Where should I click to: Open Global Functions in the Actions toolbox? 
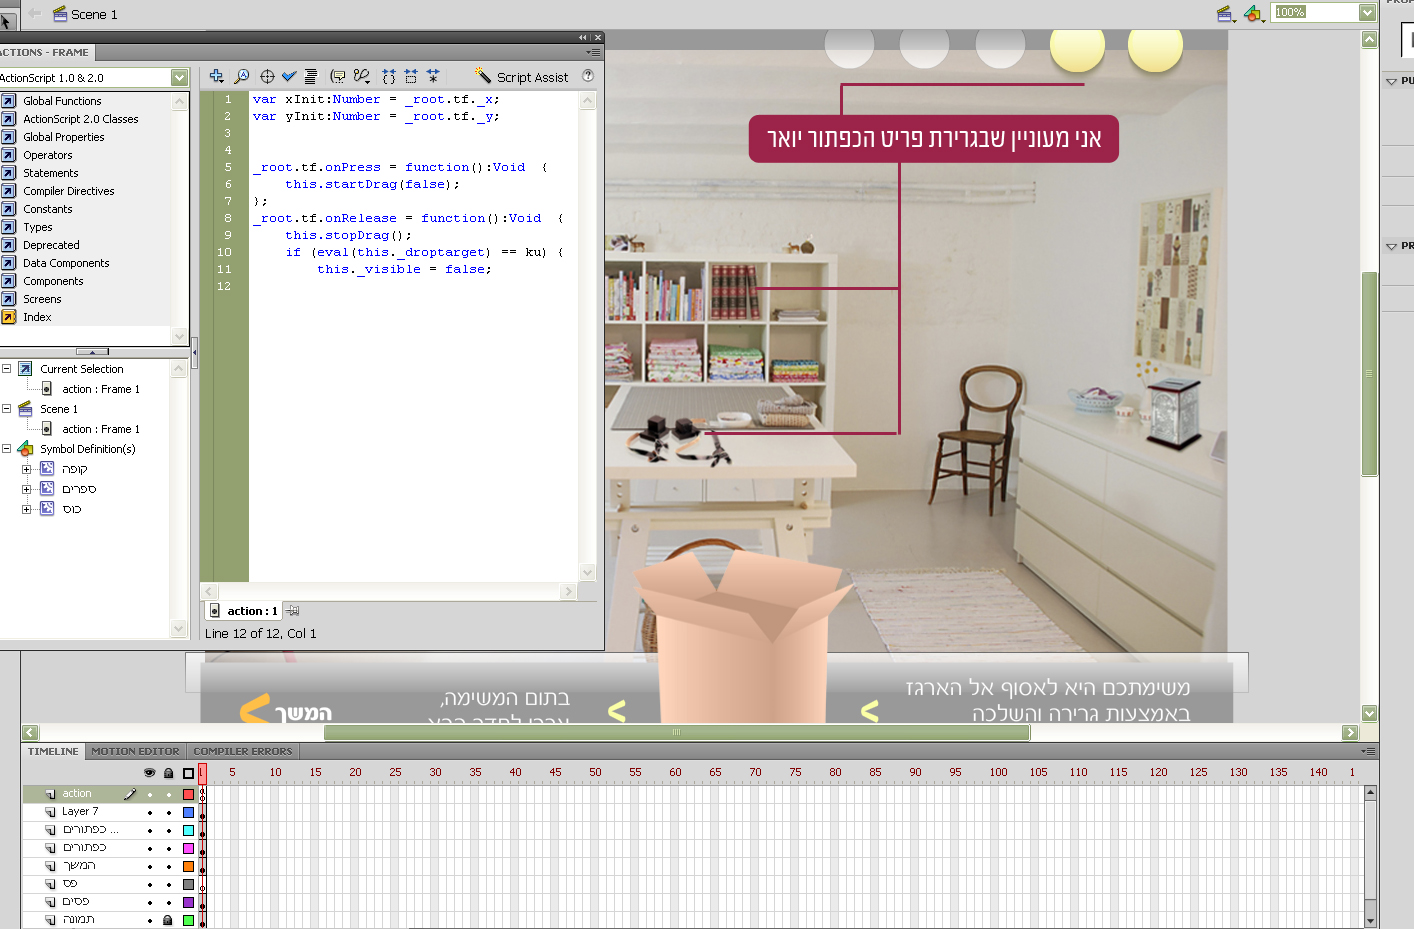point(62,101)
